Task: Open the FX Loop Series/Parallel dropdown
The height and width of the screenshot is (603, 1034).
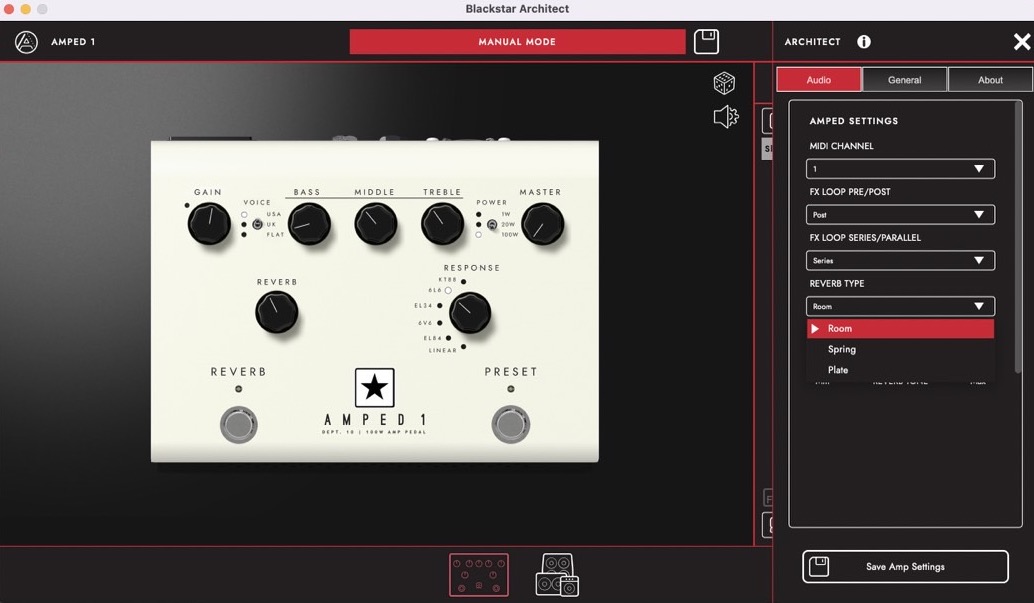Action: (x=900, y=261)
